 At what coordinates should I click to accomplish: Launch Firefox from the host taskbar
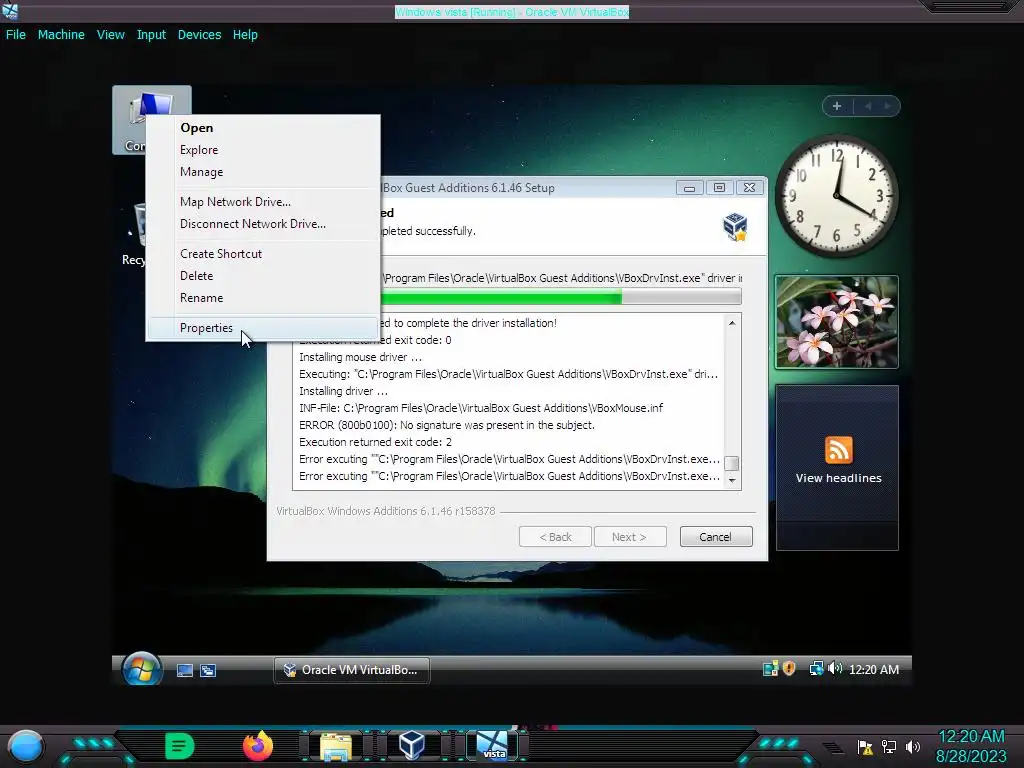tap(258, 746)
